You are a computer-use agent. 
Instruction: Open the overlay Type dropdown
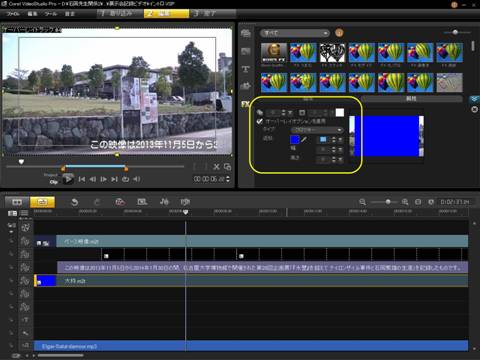pos(317,130)
